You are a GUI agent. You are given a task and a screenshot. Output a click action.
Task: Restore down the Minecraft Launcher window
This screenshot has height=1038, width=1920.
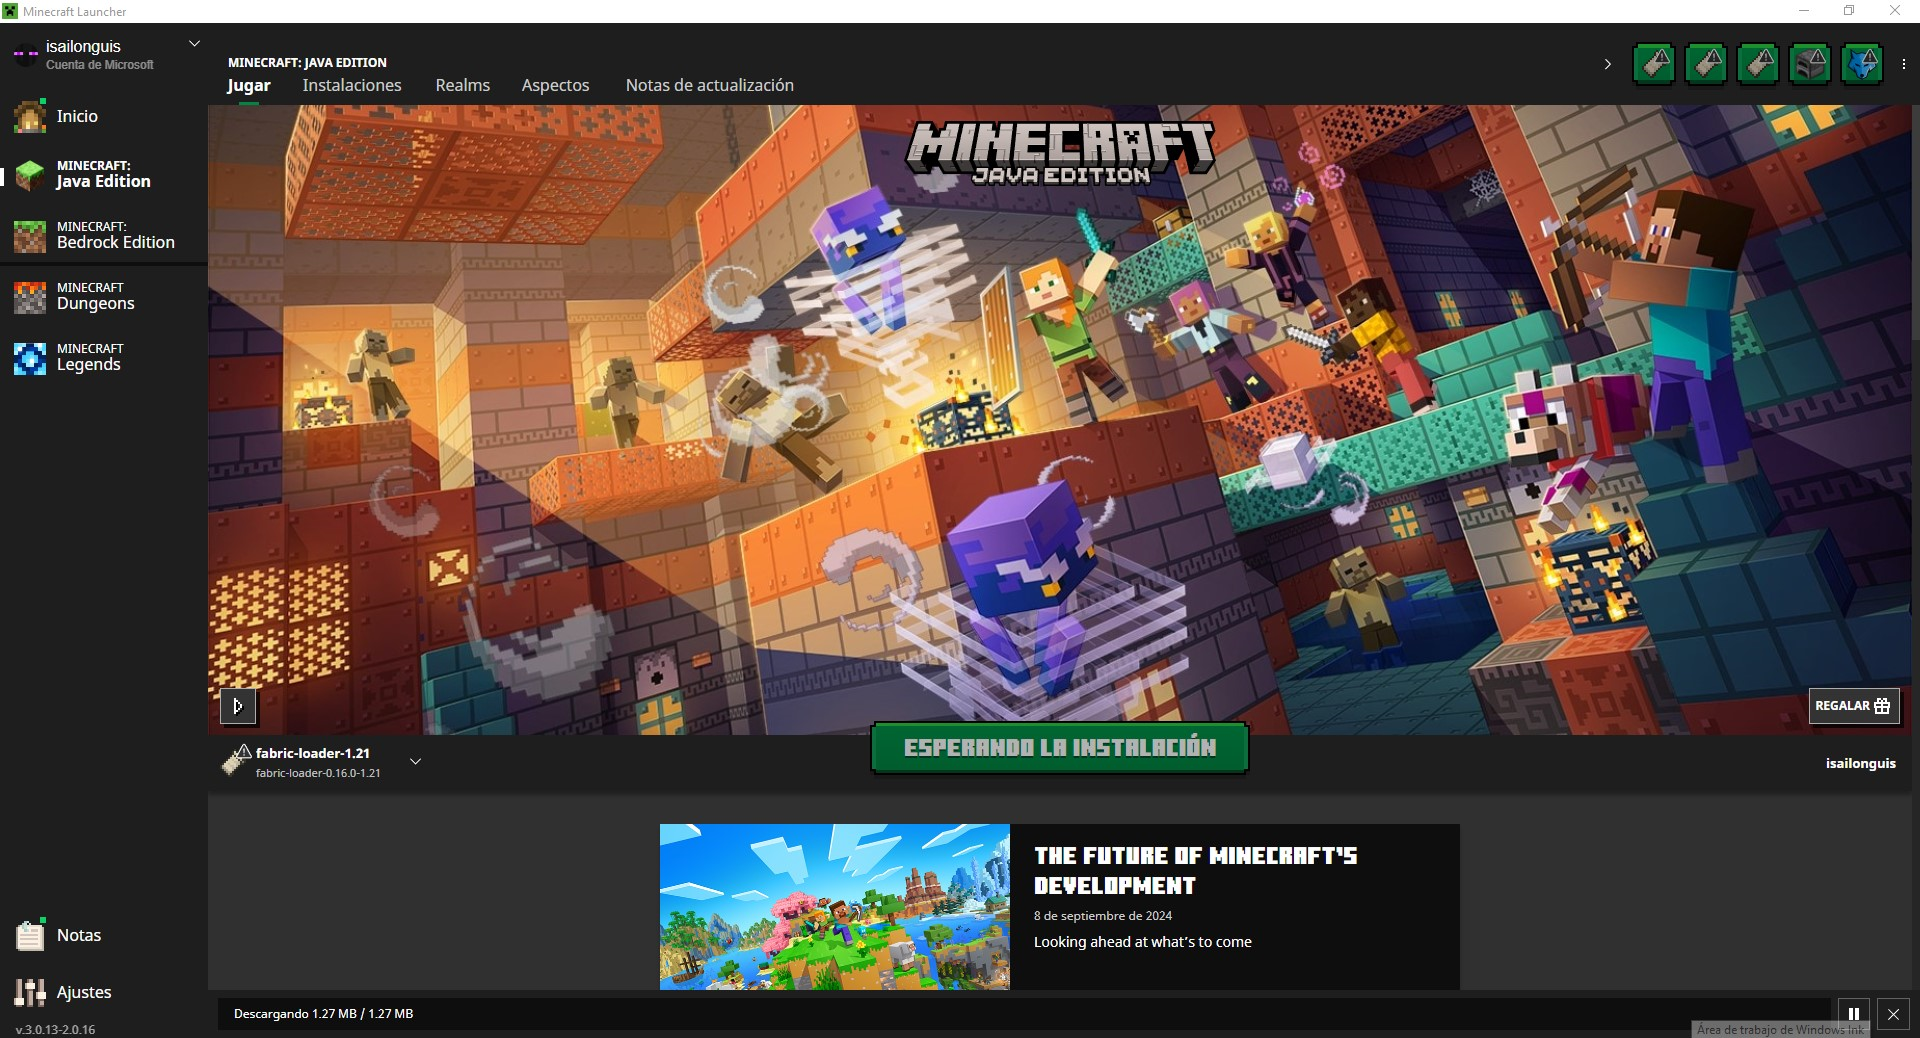(x=1849, y=11)
